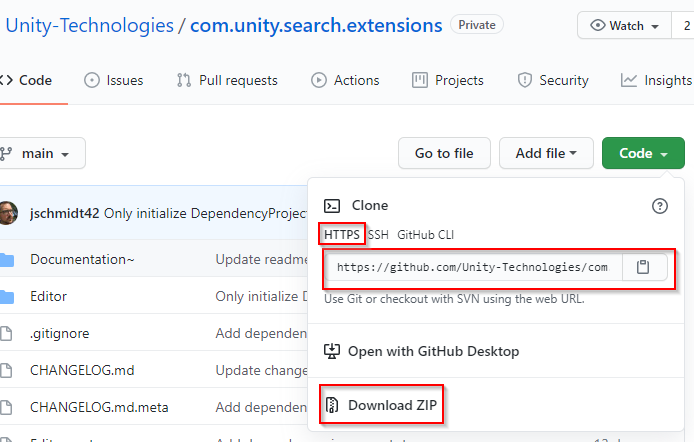This screenshot has height=442, width=694.
Task: Toggle the green Code dropdown button
Action: point(643,153)
